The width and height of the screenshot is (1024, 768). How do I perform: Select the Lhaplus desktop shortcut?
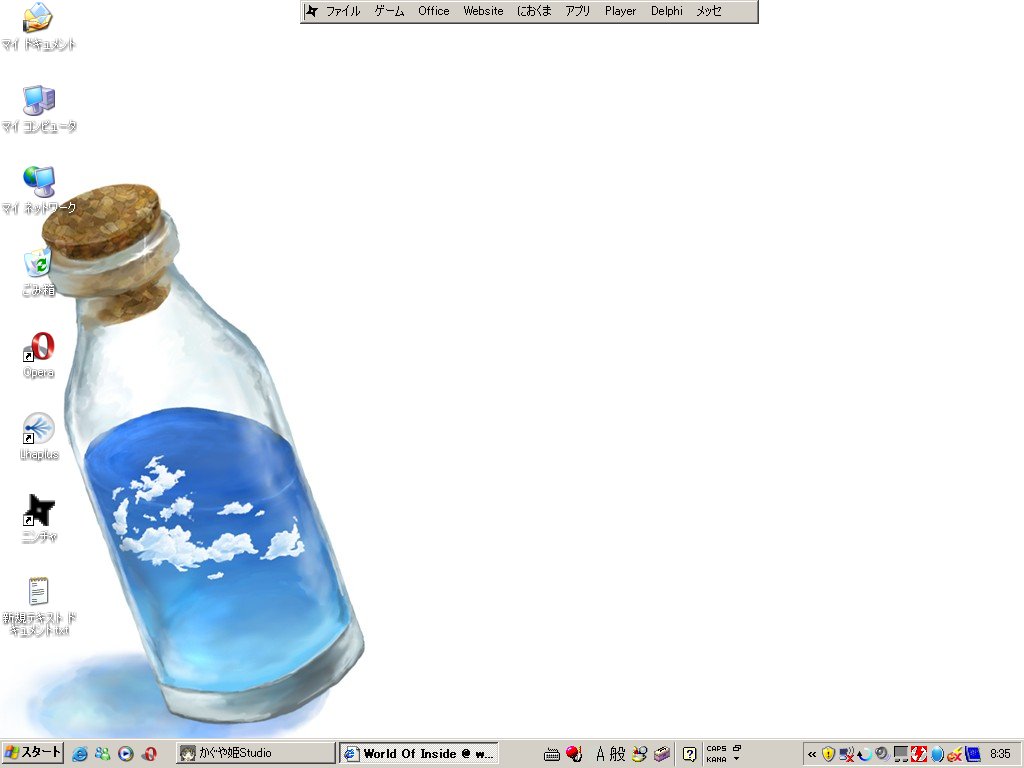[x=39, y=436]
